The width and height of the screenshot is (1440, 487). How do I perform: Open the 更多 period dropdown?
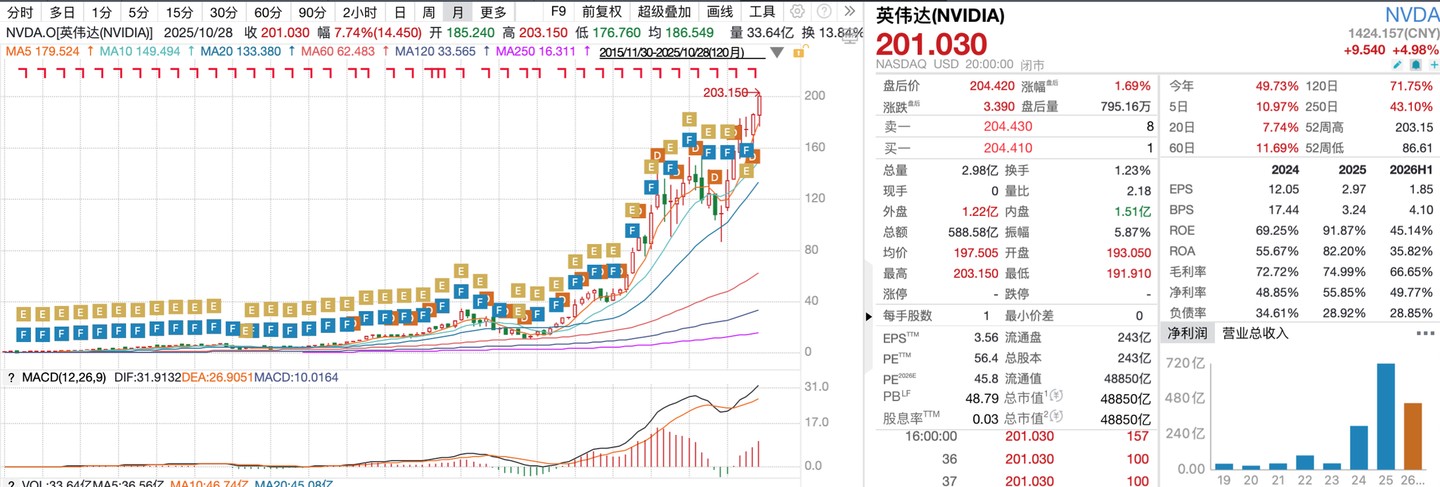493,13
